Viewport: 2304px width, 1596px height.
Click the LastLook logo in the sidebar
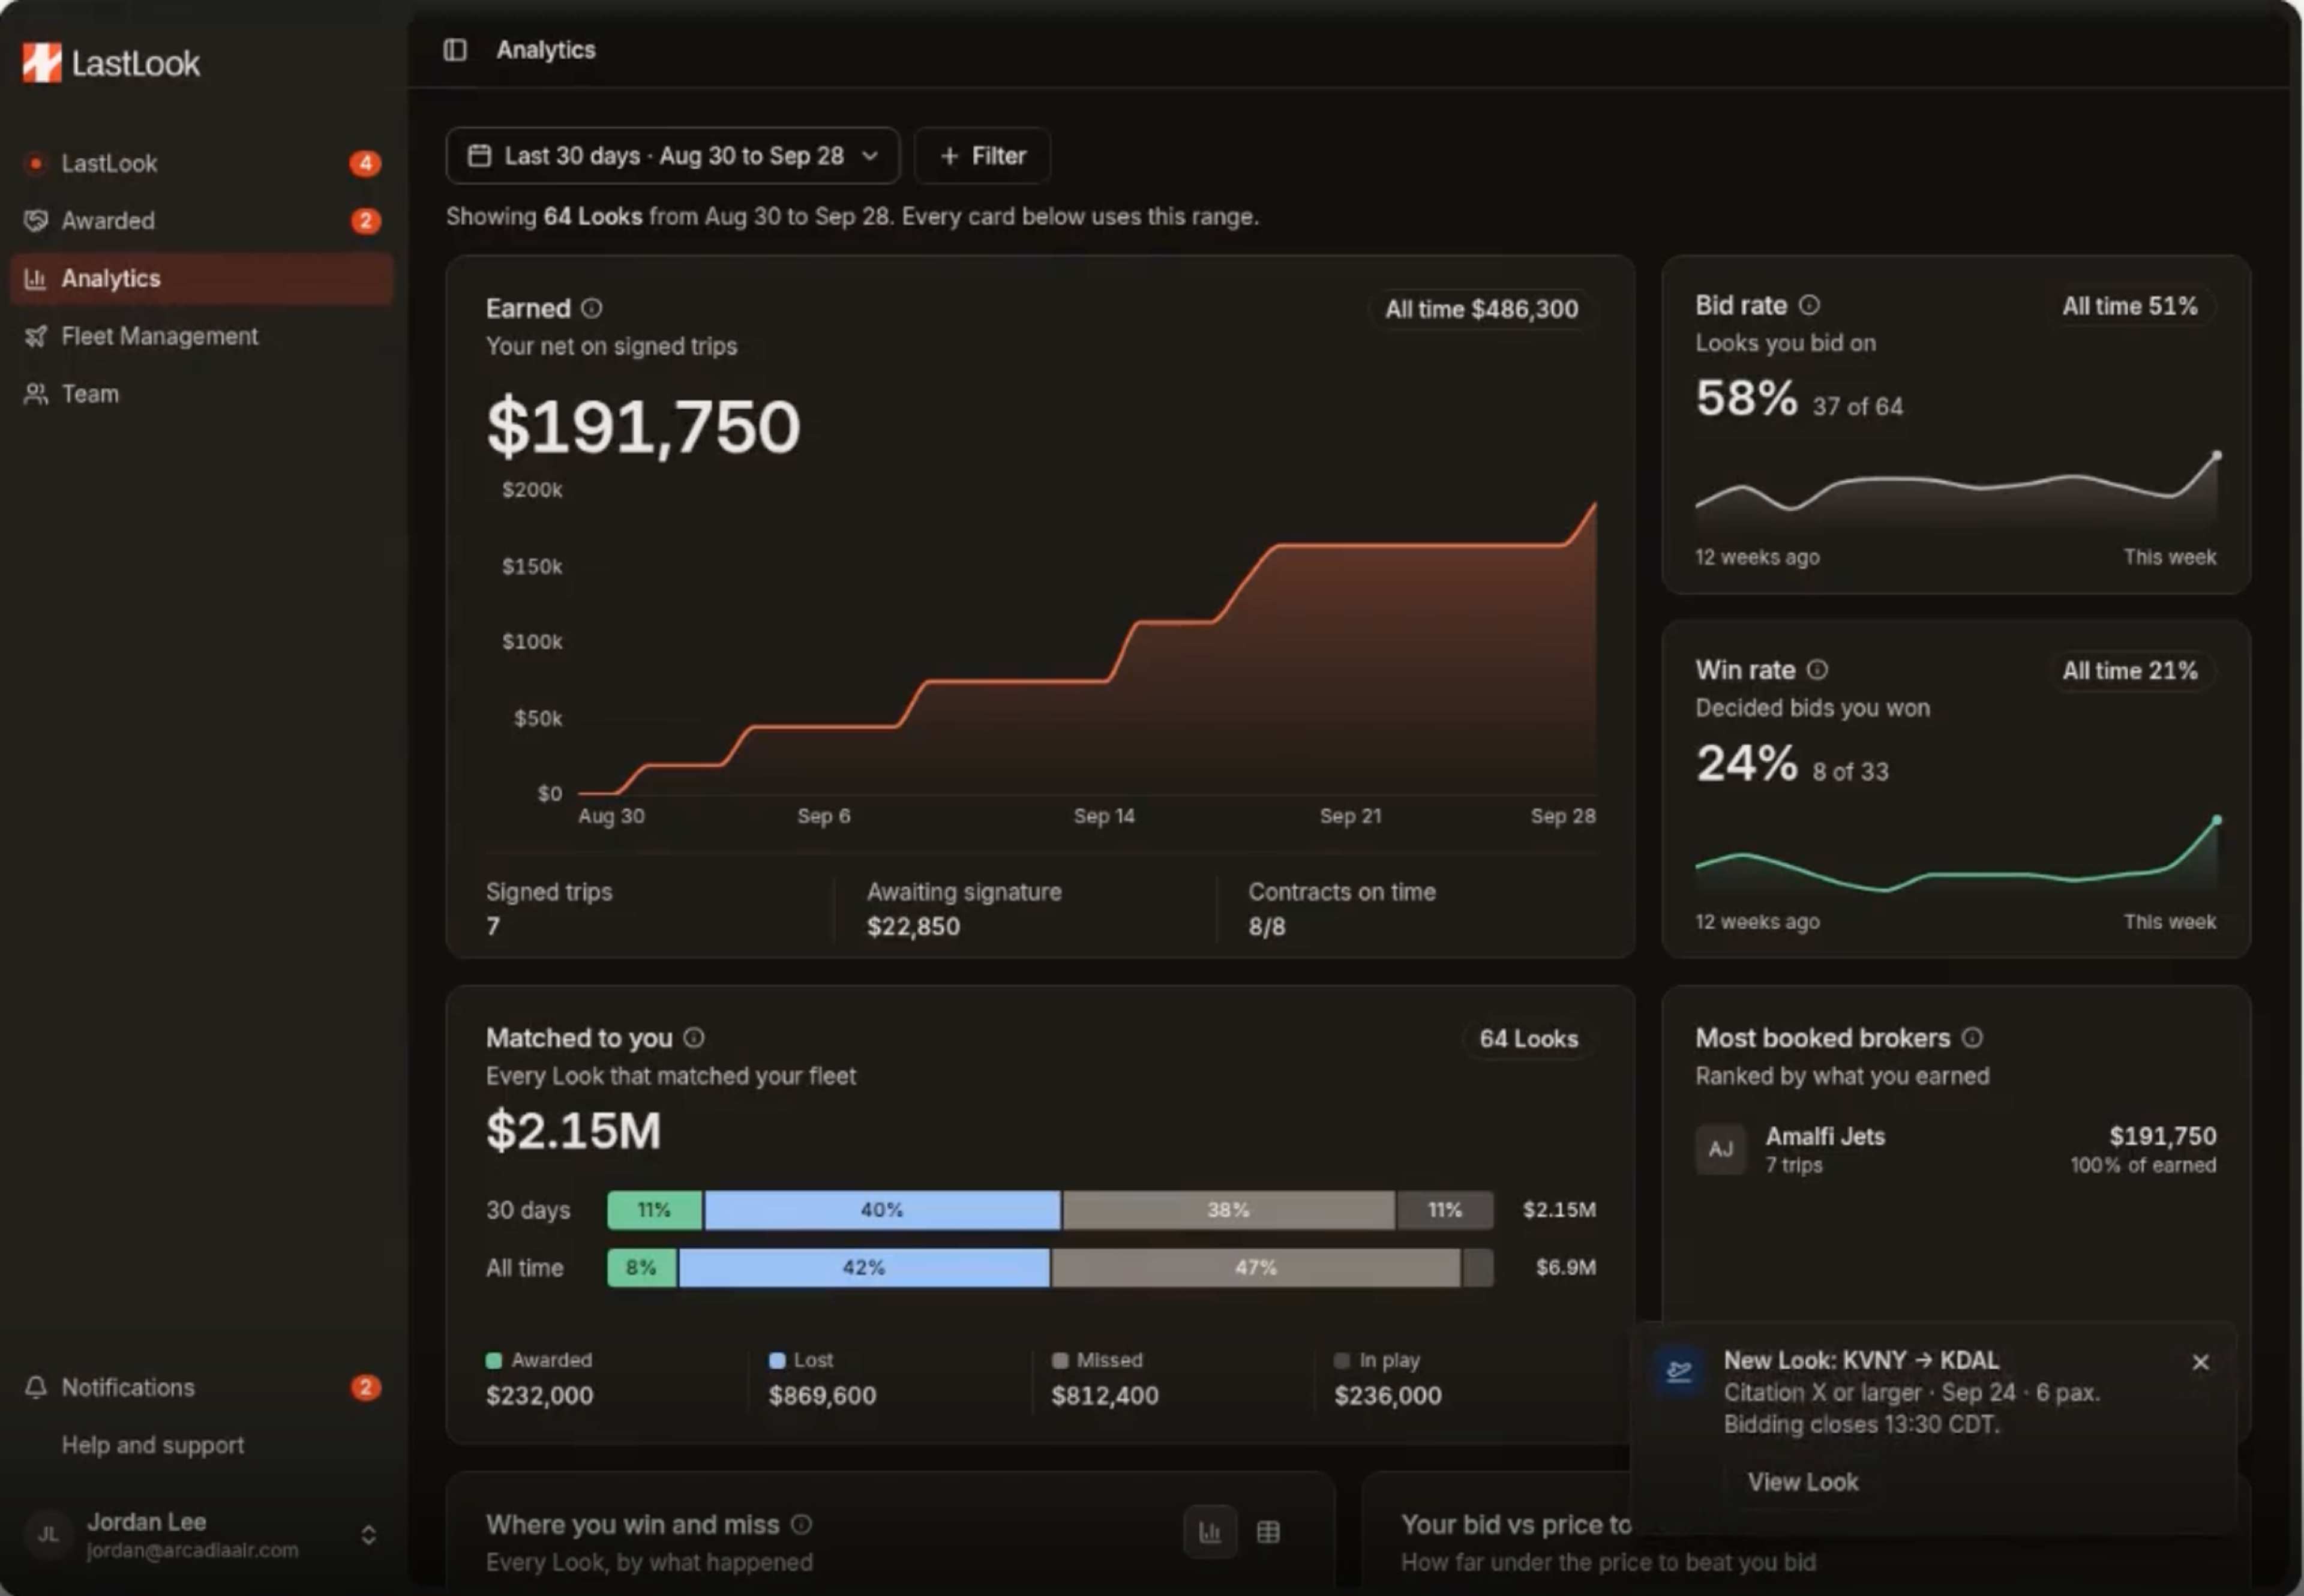tap(111, 63)
